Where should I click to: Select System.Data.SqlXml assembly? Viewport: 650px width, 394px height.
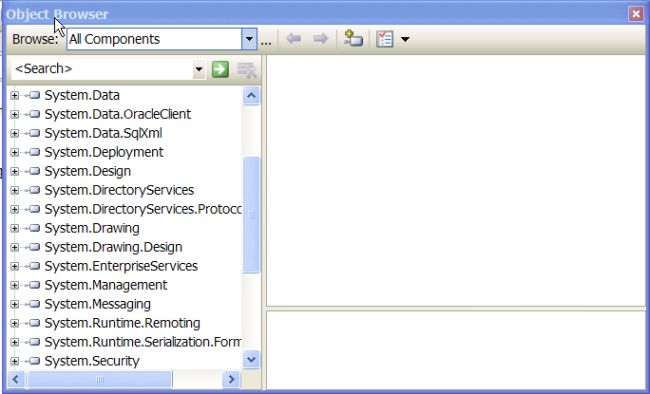point(103,133)
